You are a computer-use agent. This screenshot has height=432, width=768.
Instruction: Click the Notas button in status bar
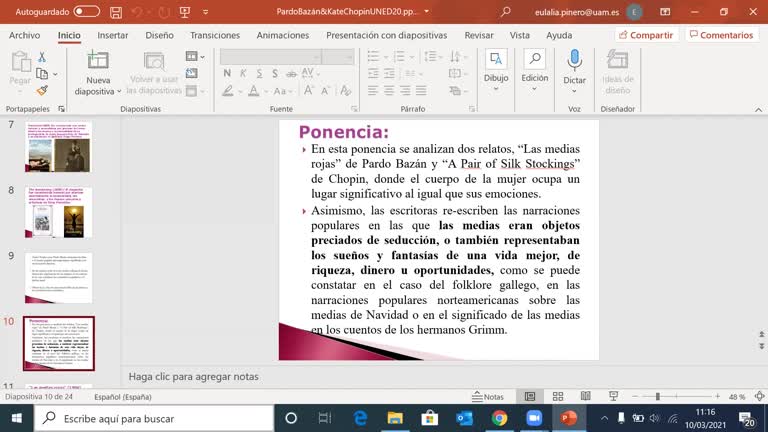488,397
